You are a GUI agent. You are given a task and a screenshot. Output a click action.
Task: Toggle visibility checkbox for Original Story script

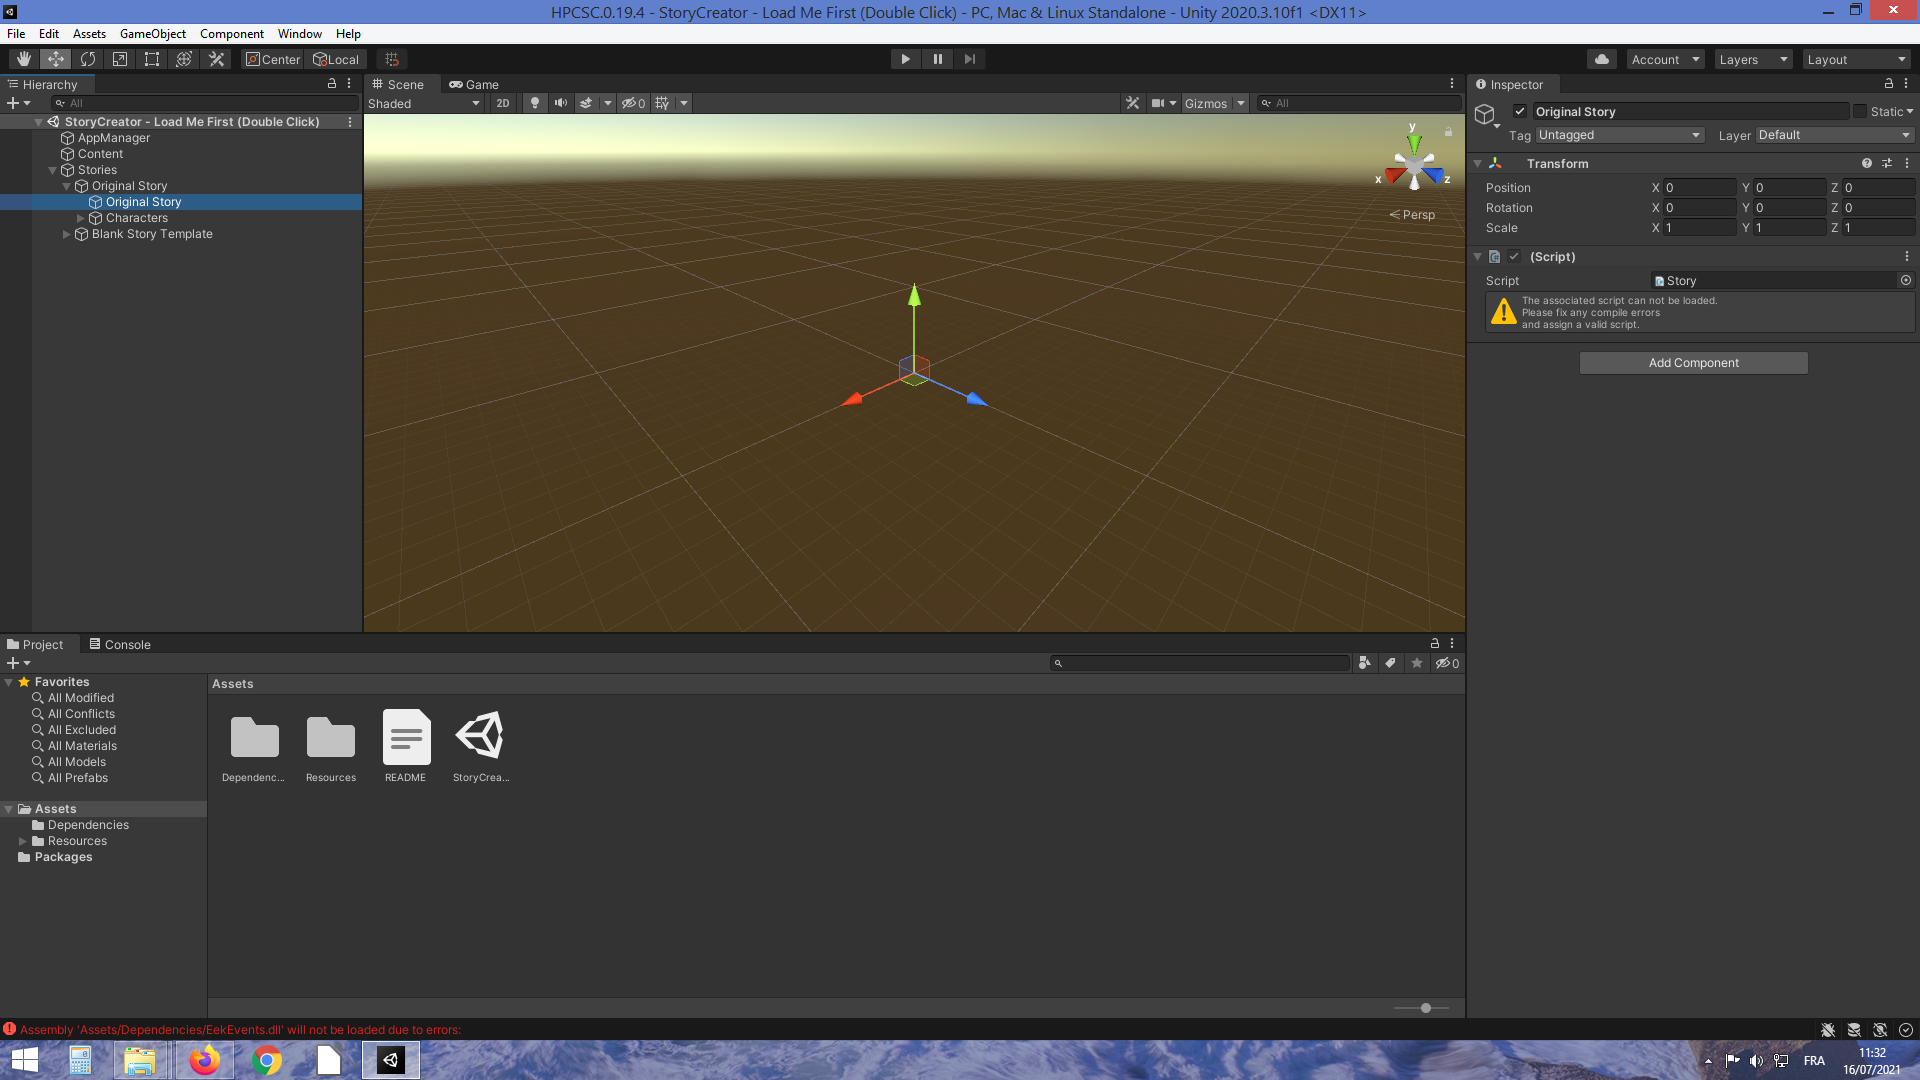tap(1514, 256)
